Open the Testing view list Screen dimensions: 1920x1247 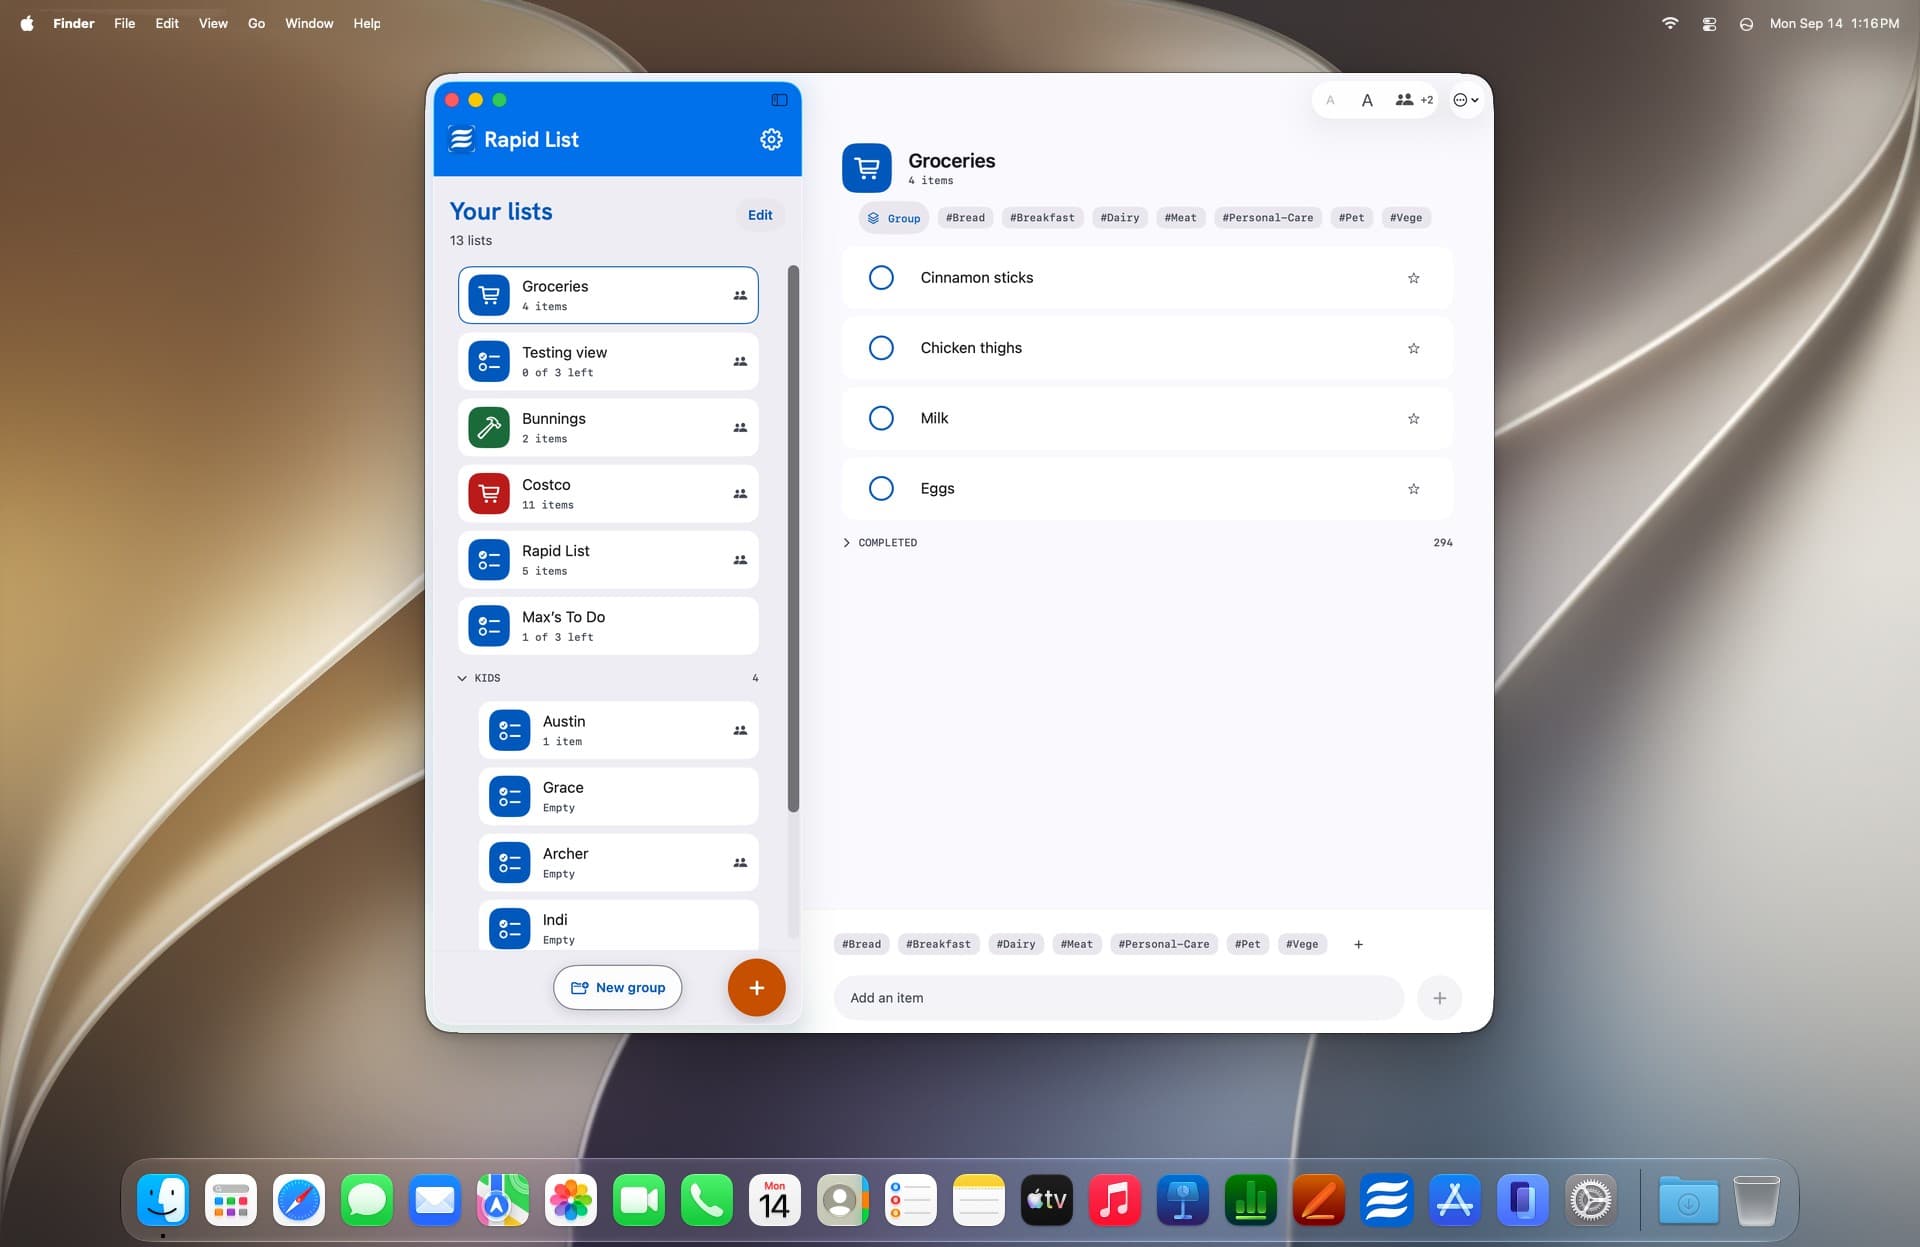tap(608, 362)
